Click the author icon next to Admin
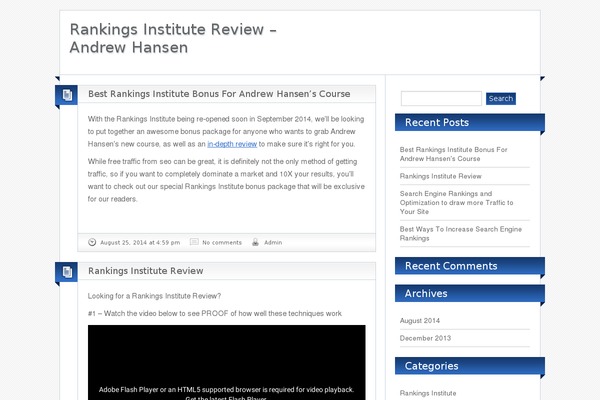Viewport: 600px width, 400px height. [255, 242]
